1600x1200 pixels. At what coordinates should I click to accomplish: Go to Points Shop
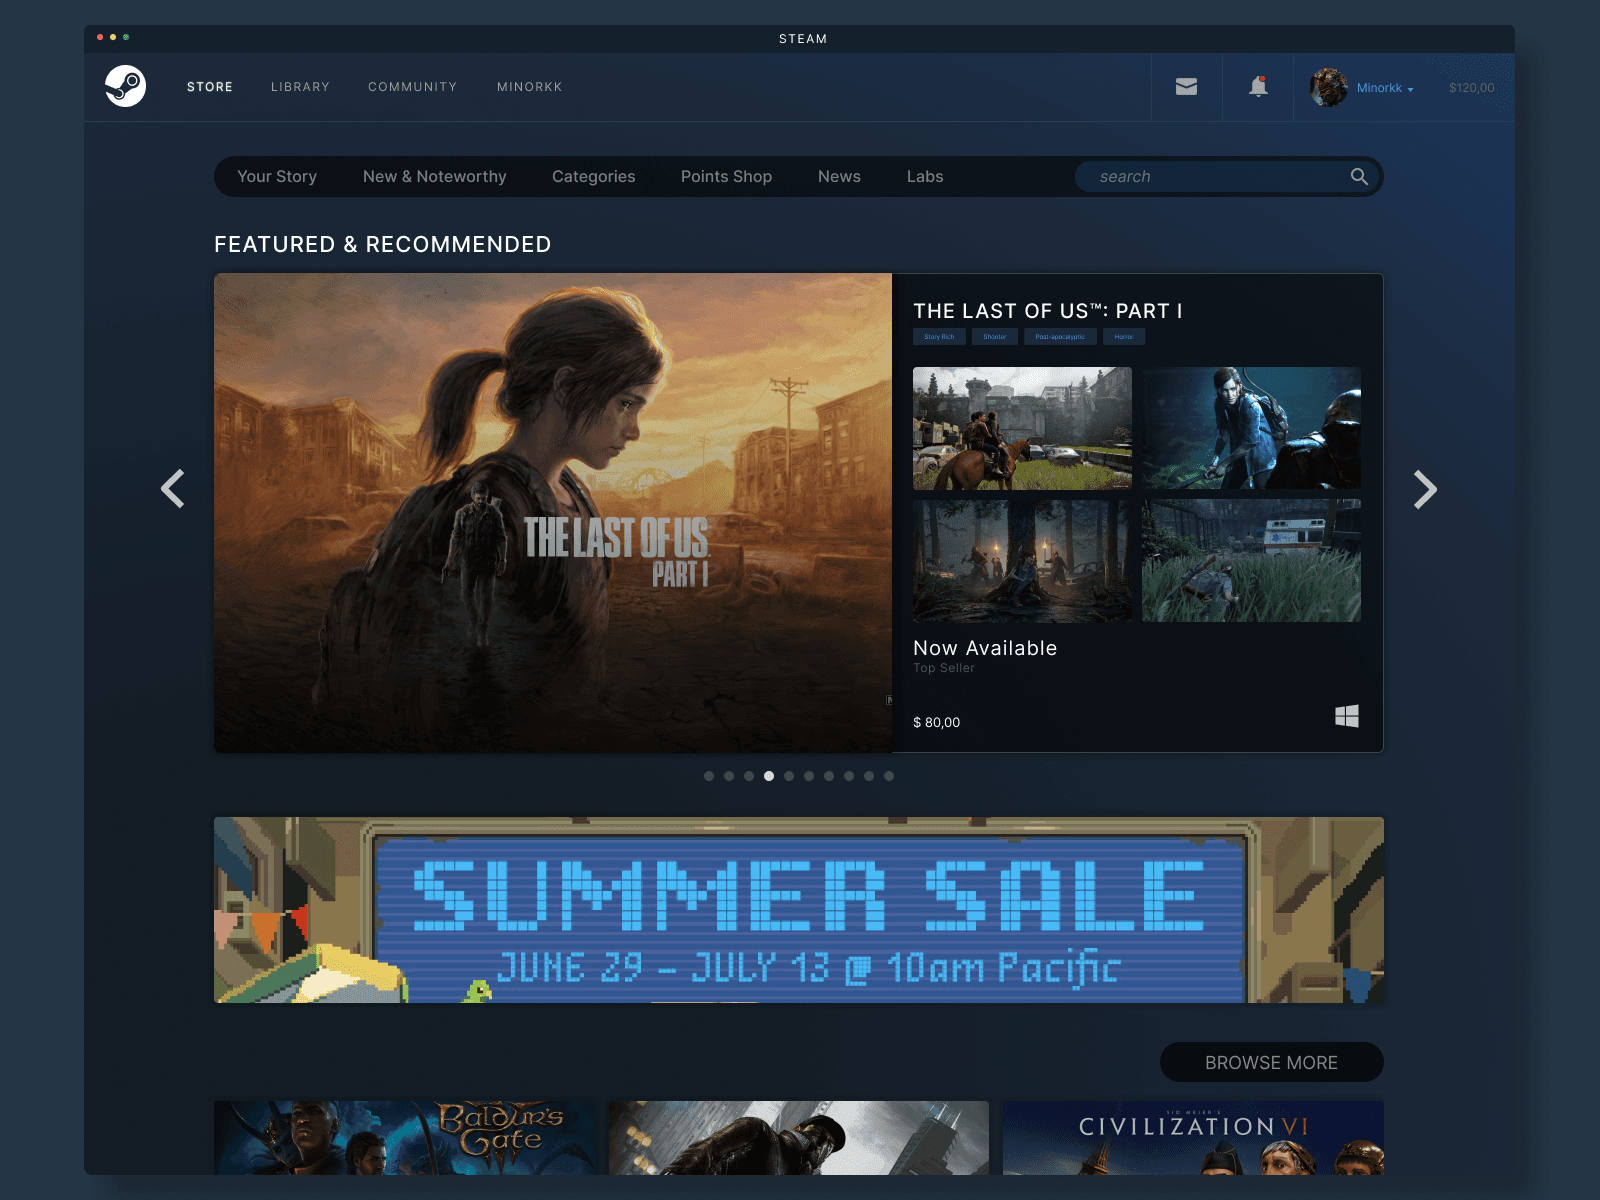[x=726, y=176]
